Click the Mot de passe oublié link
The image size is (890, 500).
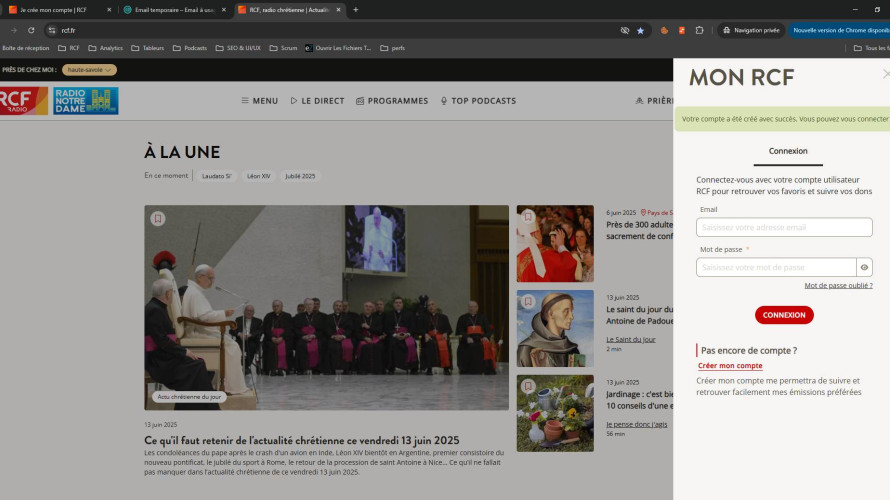tap(838, 286)
